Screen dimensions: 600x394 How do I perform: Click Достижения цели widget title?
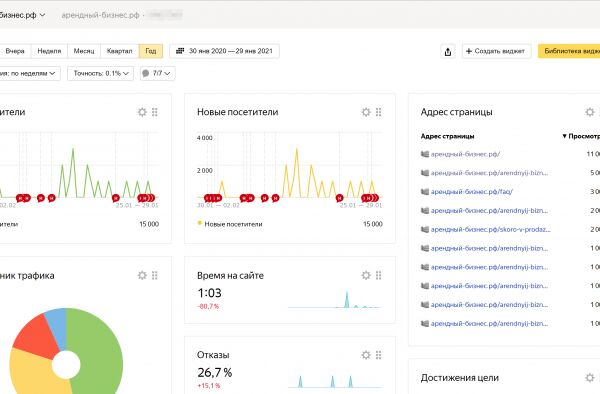[460, 378]
